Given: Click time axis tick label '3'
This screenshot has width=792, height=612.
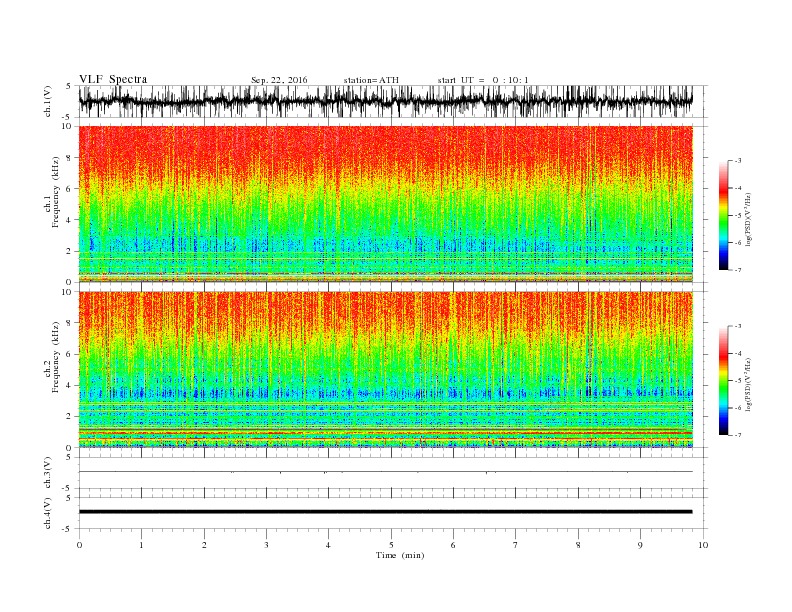Looking at the screenshot, I should pos(266,545).
